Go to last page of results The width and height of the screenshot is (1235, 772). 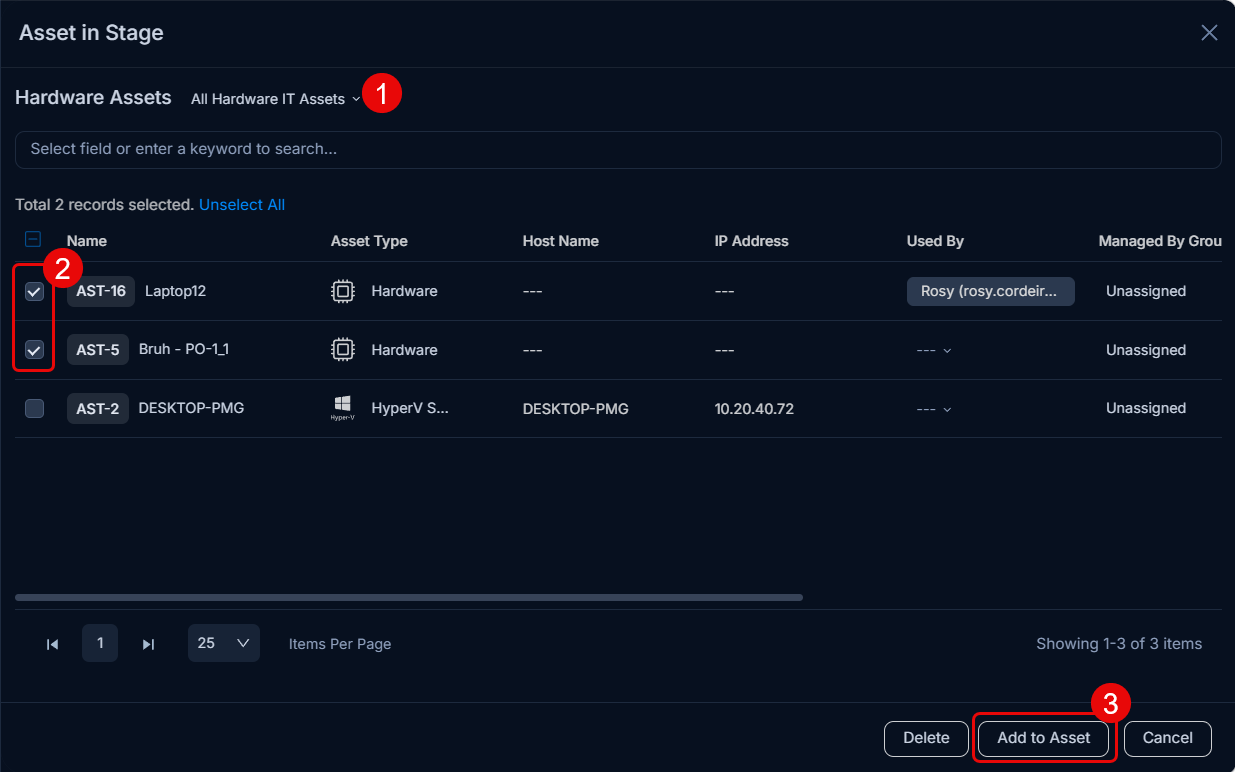pyautogui.click(x=148, y=644)
